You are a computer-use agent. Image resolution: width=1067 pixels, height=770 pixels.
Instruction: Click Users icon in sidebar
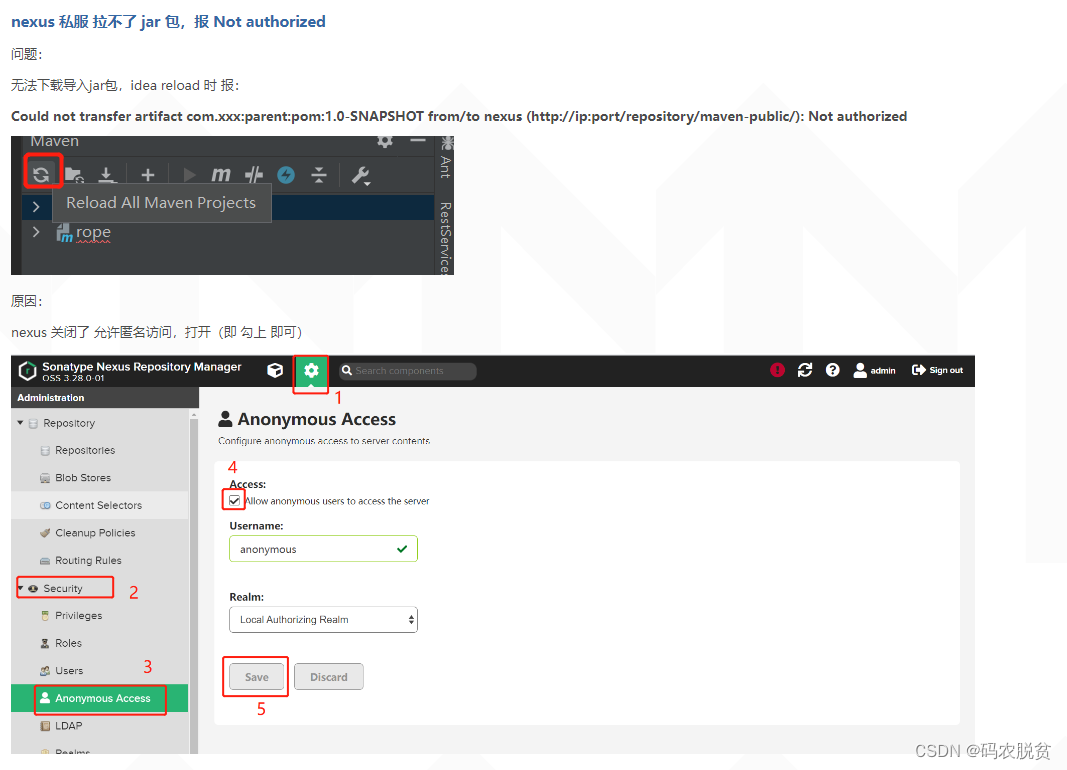tap(45, 671)
